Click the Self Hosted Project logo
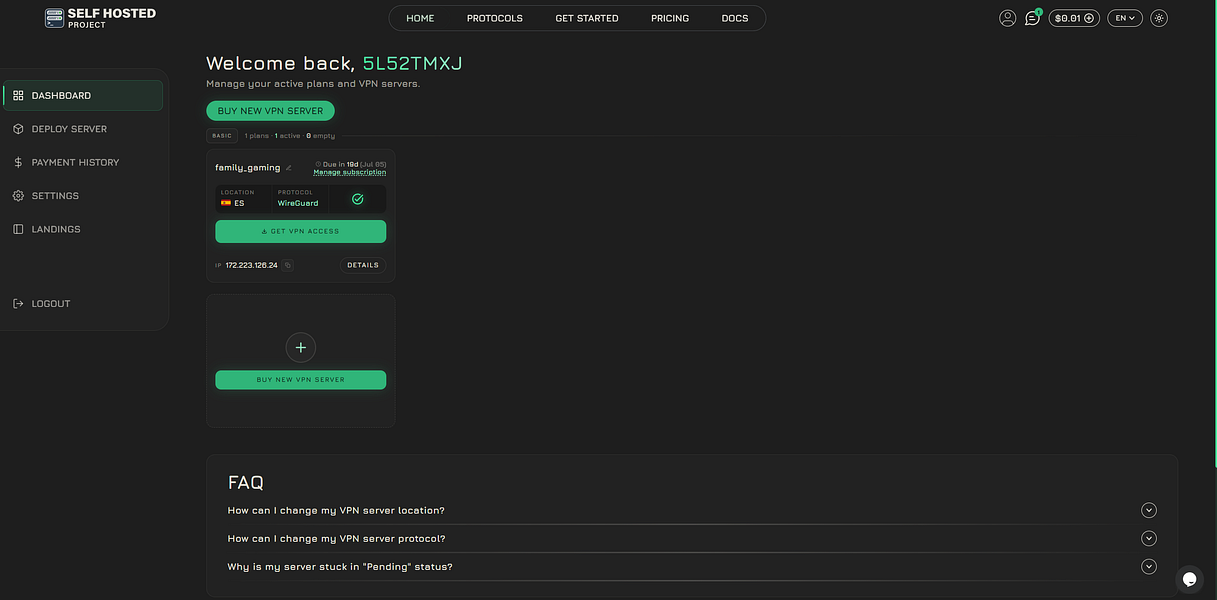 (100, 18)
